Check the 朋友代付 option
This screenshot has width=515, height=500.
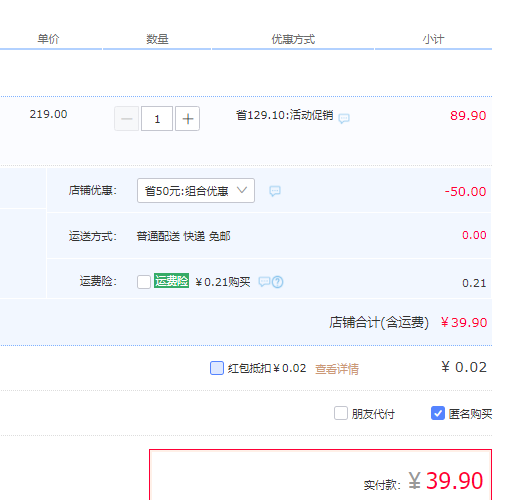pyautogui.click(x=341, y=413)
